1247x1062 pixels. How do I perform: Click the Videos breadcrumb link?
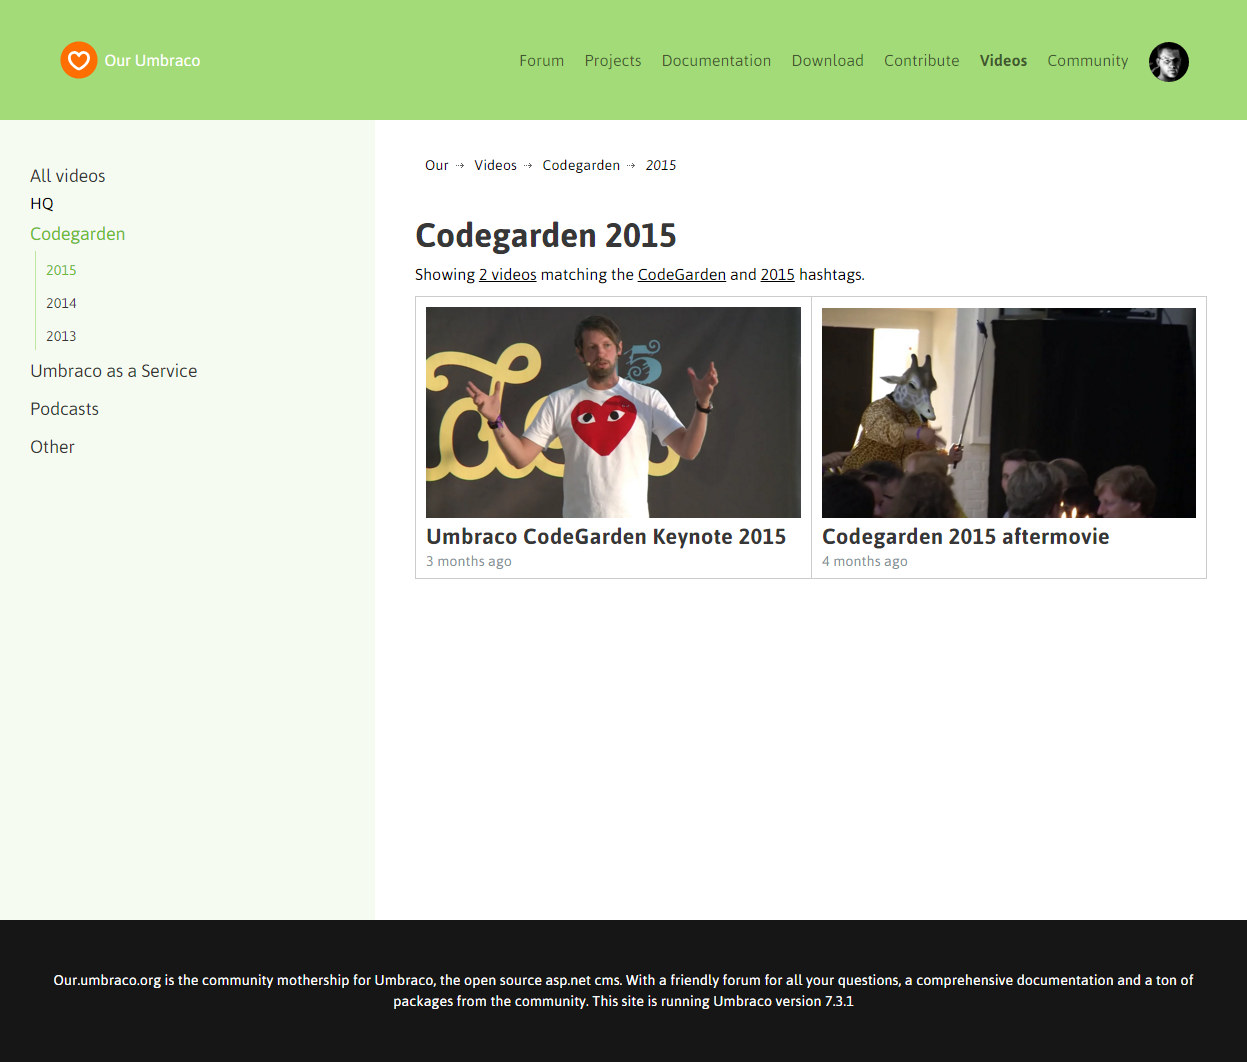pyautogui.click(x=495, y=166)
